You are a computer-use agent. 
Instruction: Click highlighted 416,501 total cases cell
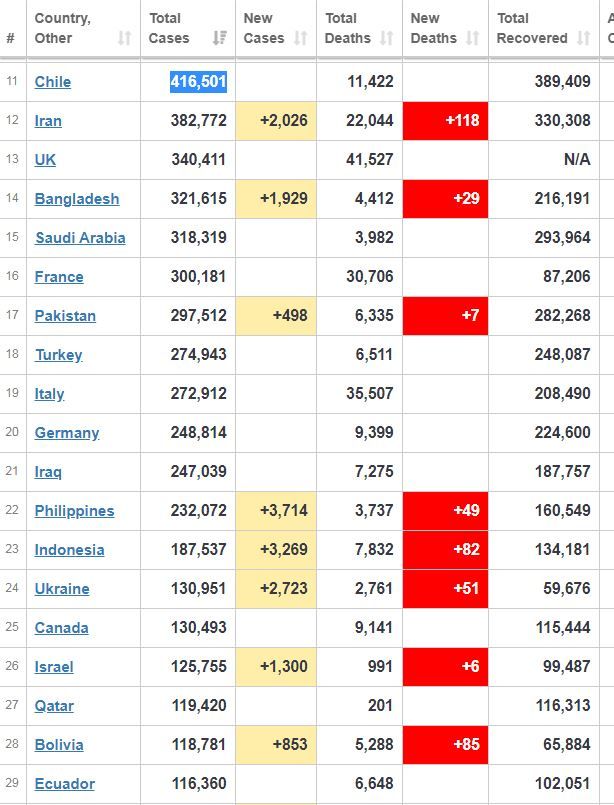199,82
